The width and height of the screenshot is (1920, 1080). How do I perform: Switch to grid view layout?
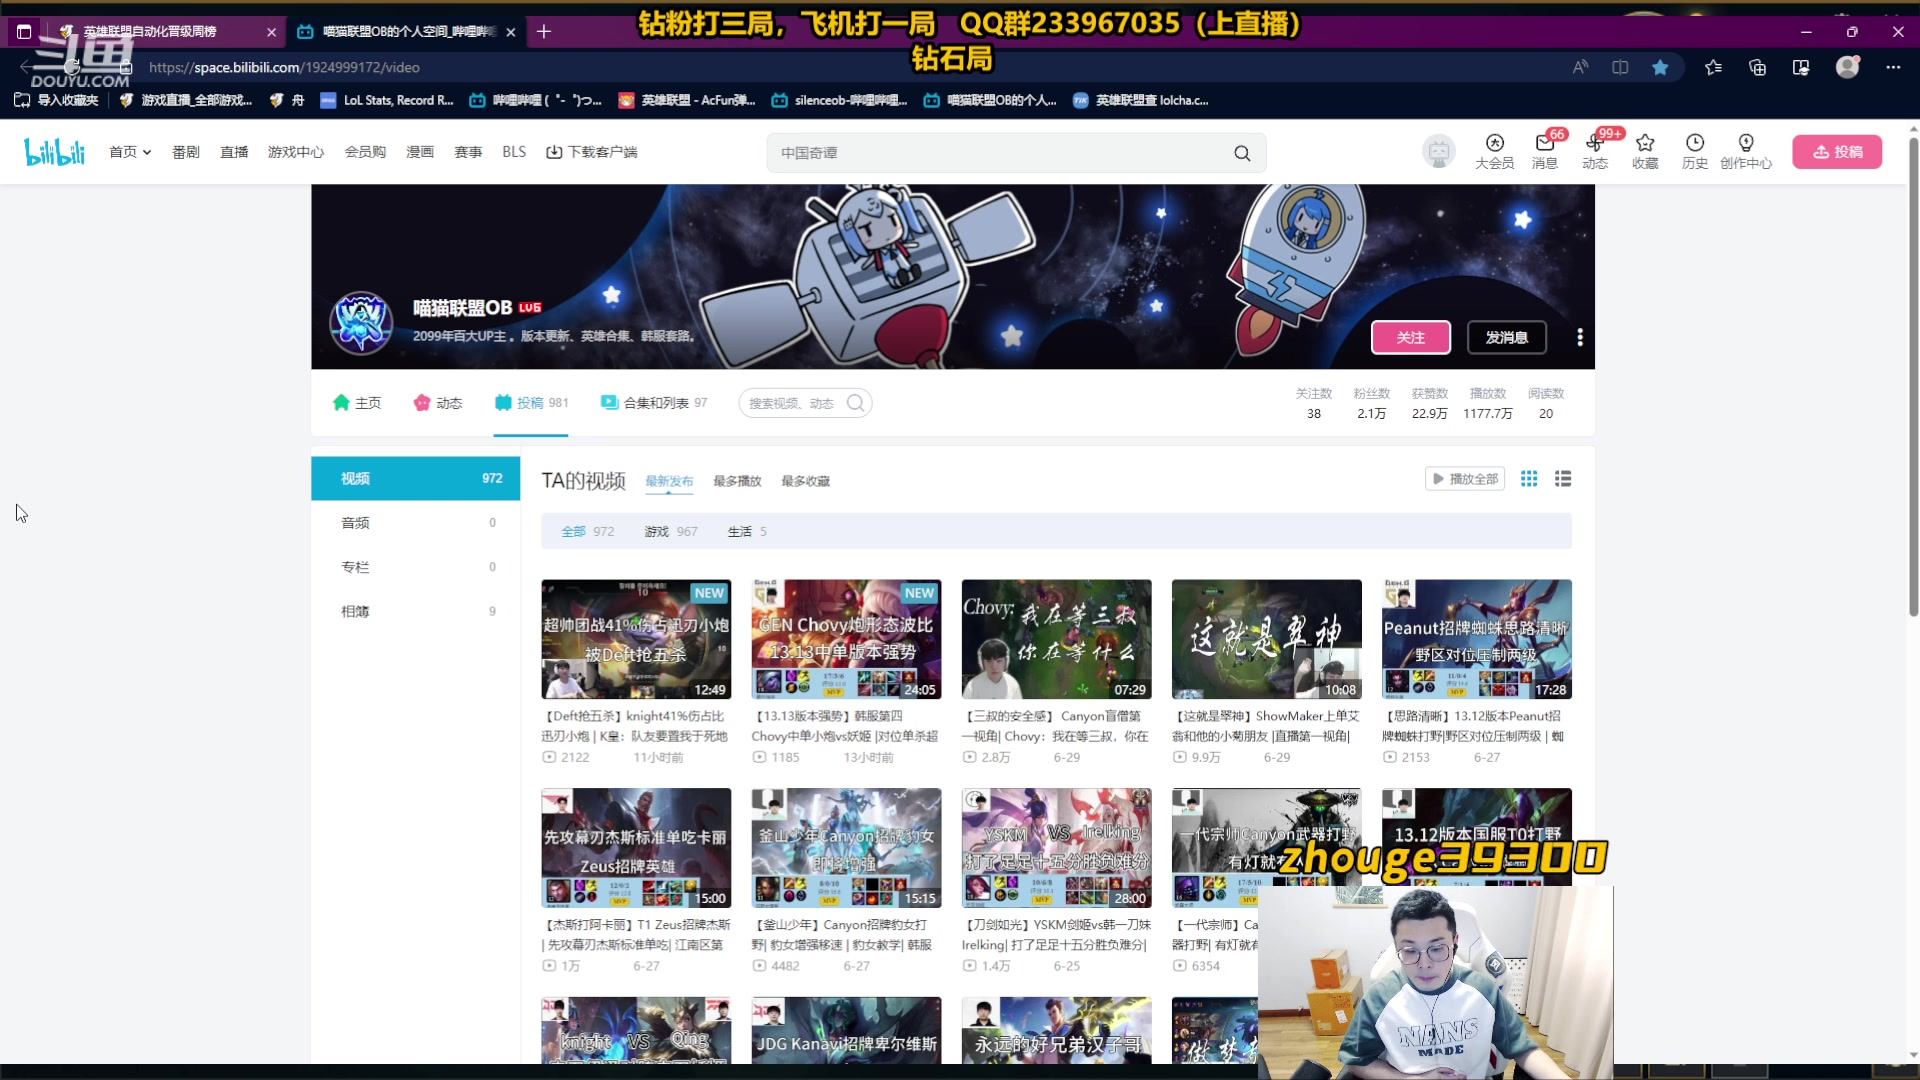click(x=1529, y=479)
